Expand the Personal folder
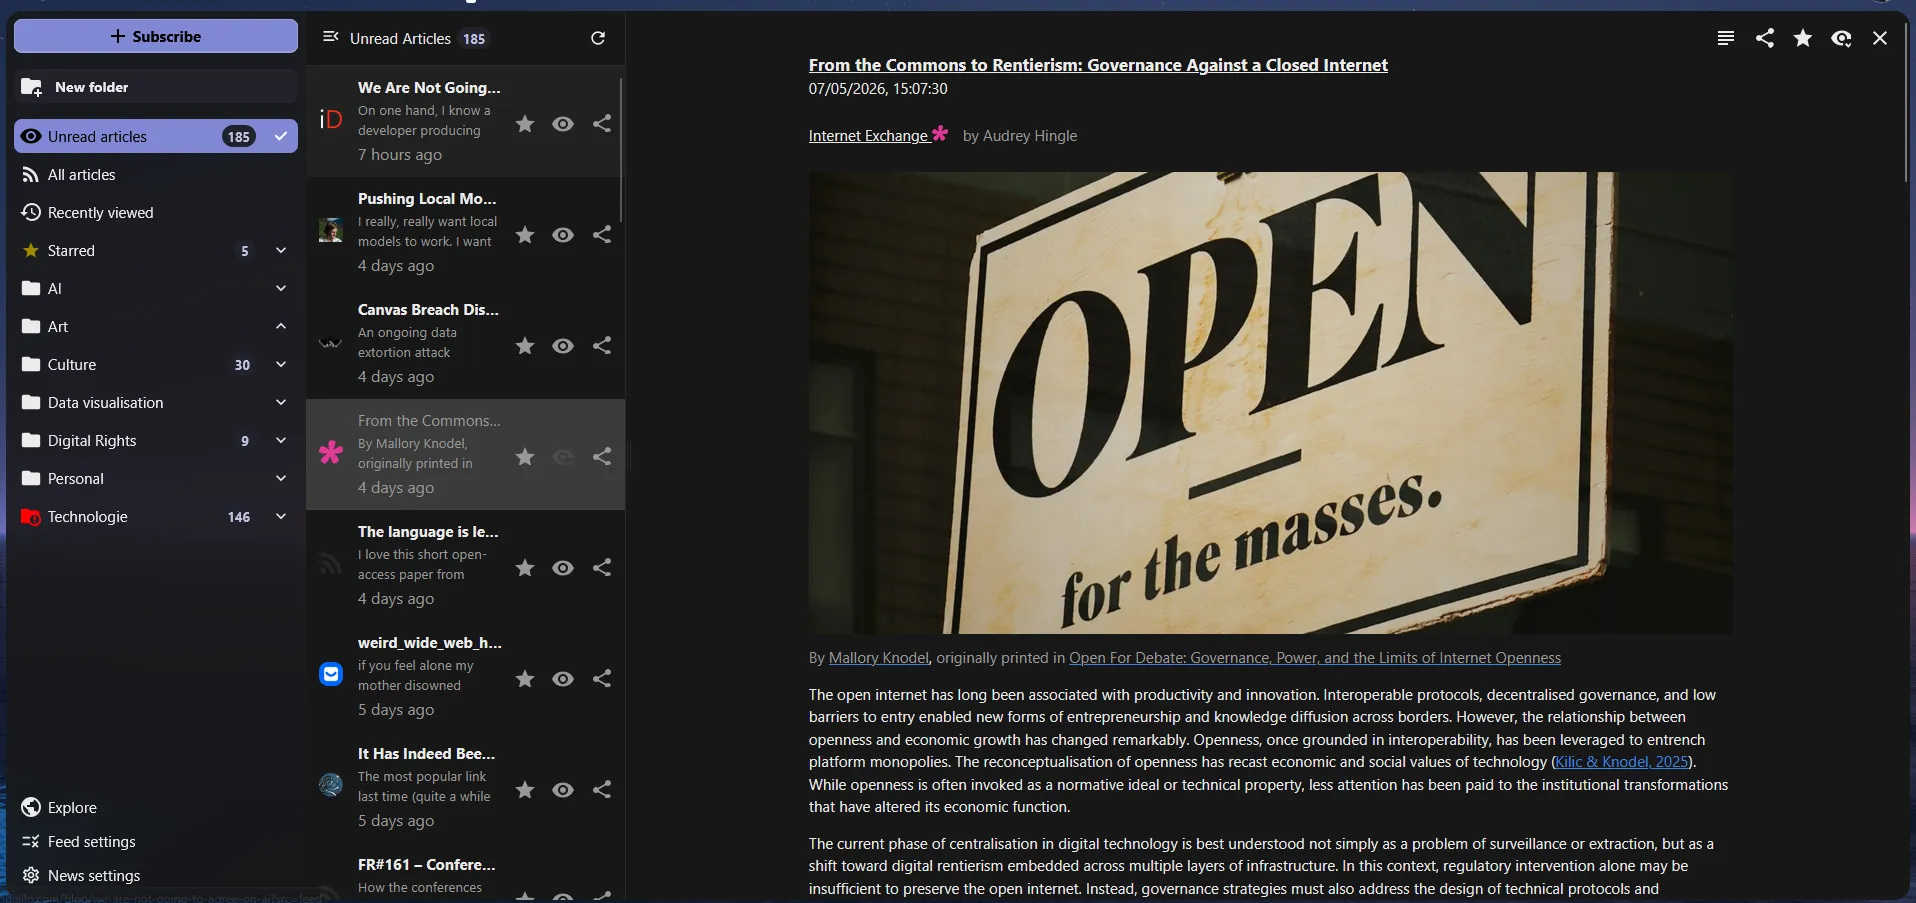This screenshot has width=1916, height=903. click(281, 479)
